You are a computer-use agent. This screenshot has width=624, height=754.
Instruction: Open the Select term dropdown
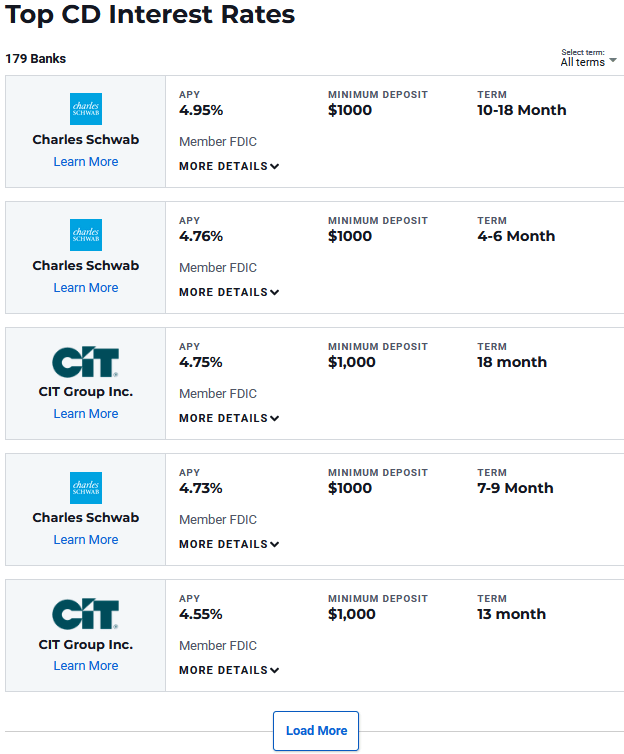pos(588,62)
